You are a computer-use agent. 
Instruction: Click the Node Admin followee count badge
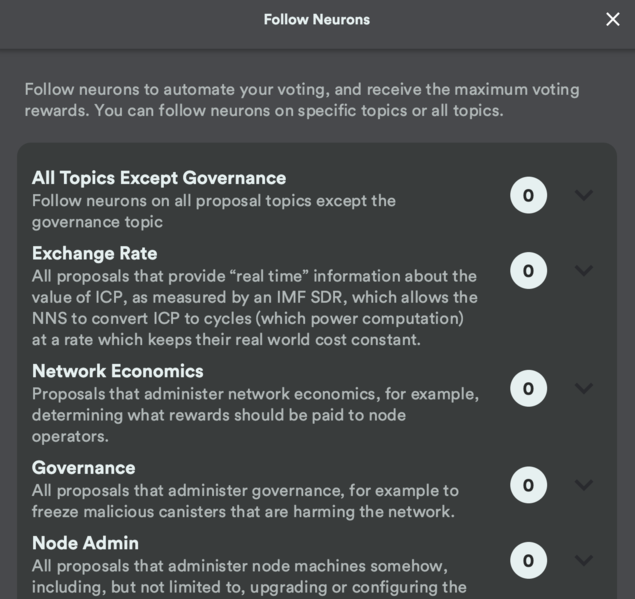tap(528, 560)
